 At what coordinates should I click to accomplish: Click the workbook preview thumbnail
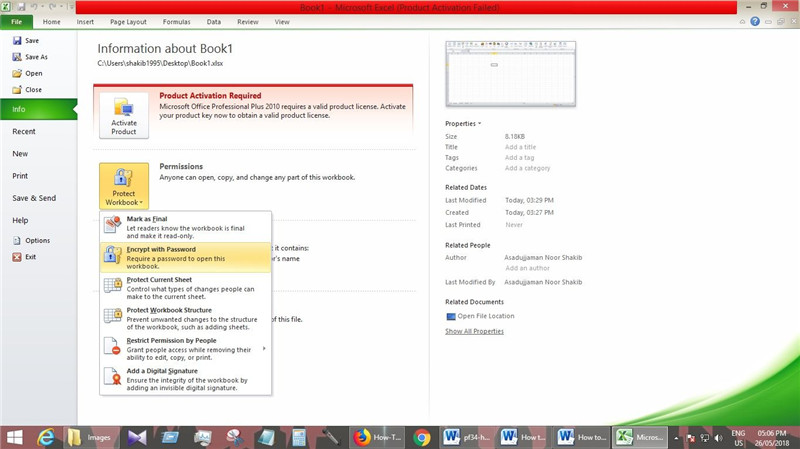tap(510, 74)
